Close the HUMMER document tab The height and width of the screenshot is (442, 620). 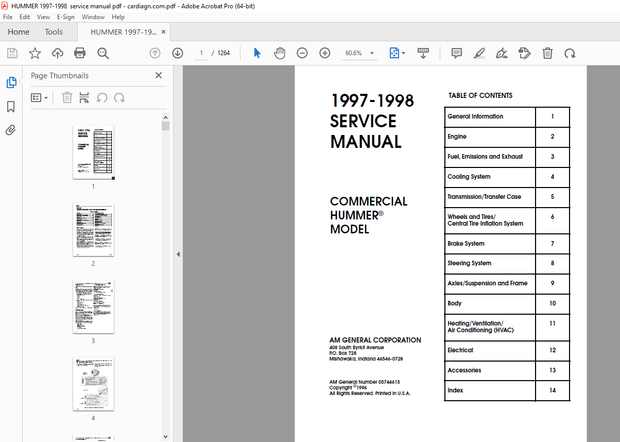(x=163, y=32)
